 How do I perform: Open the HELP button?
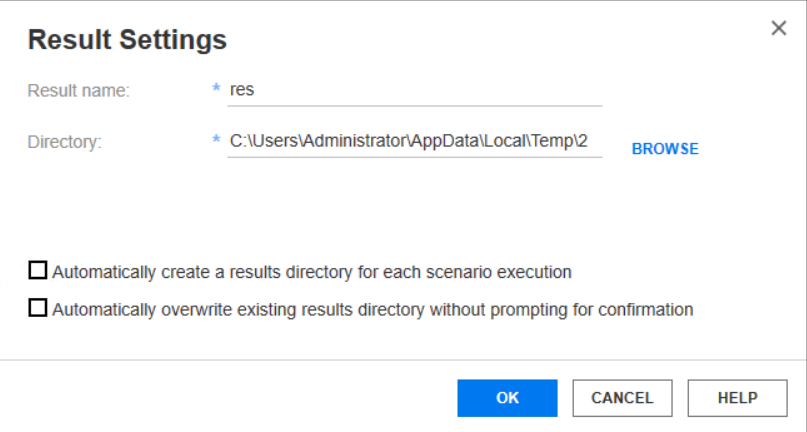pyautogui.click(x=737, y=398)
